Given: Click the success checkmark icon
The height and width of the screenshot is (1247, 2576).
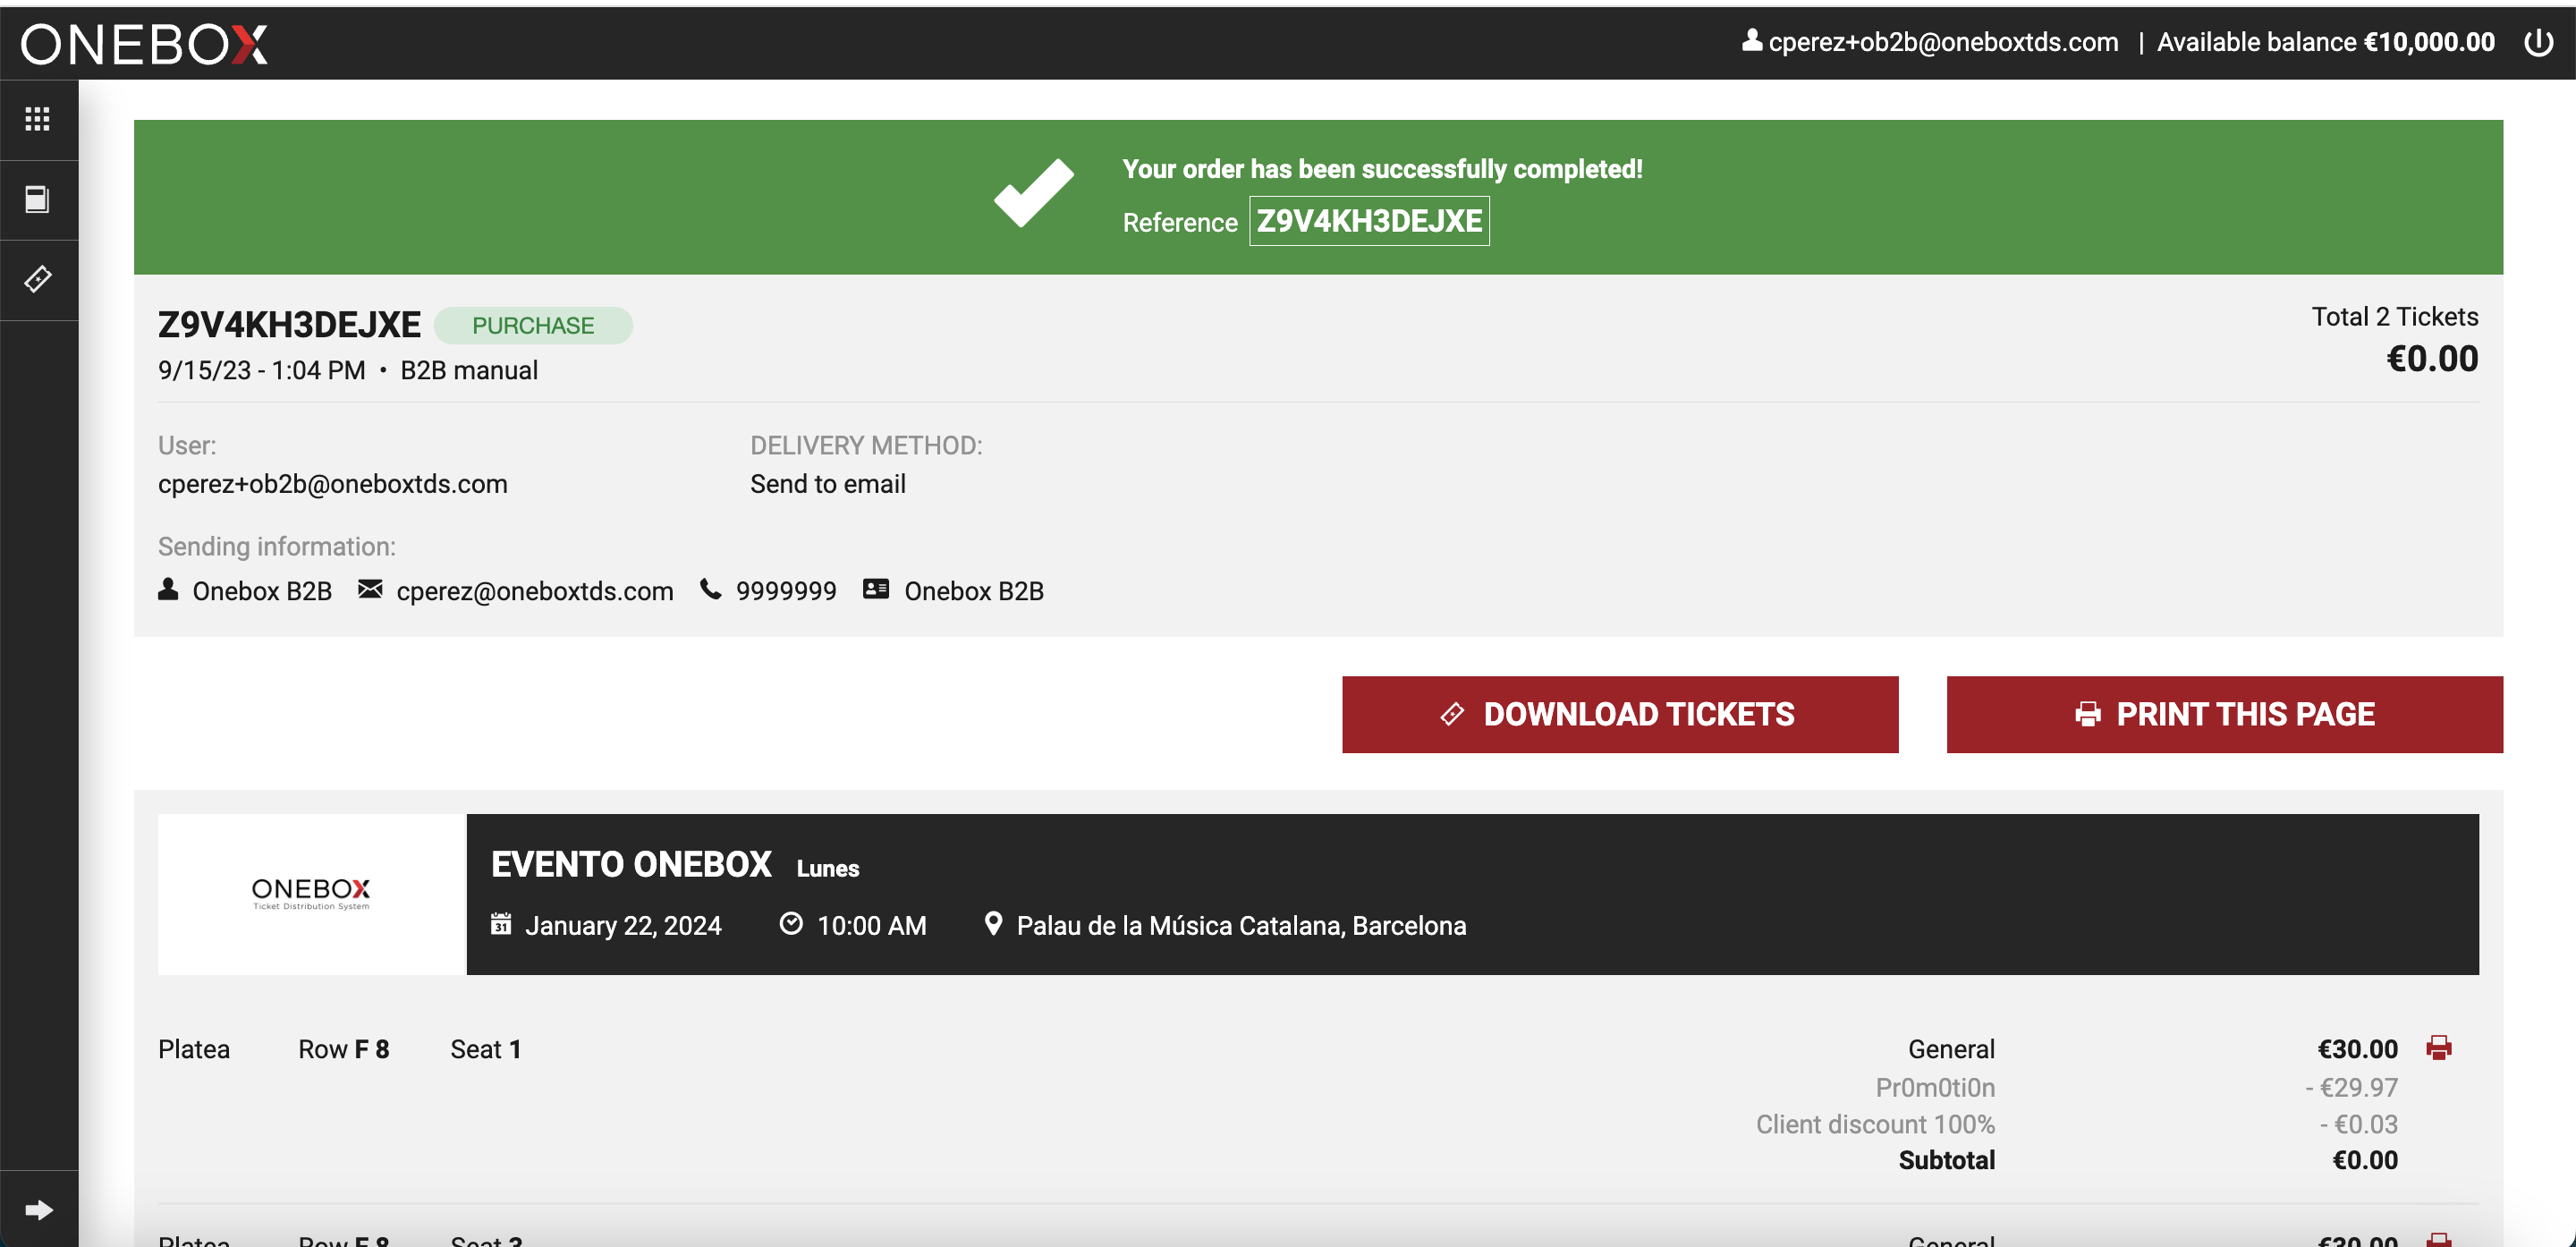Looking at the screenshot, I should click(x=1033, y=192).
